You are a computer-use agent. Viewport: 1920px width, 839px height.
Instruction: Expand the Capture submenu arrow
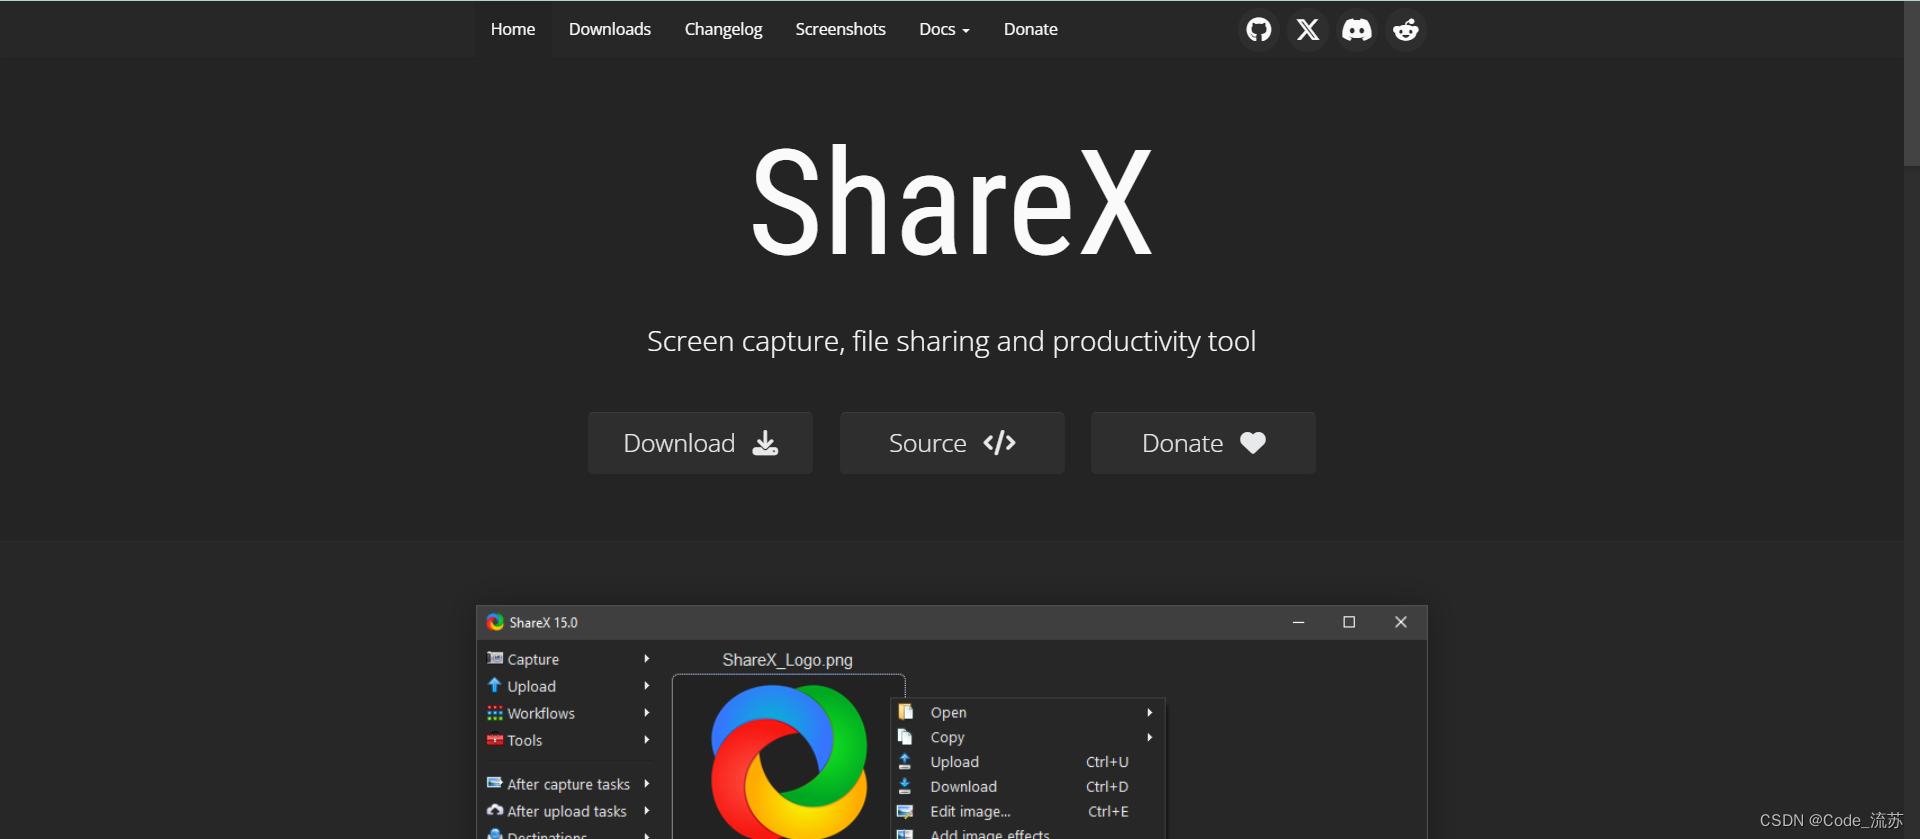[x=647, y=658]
